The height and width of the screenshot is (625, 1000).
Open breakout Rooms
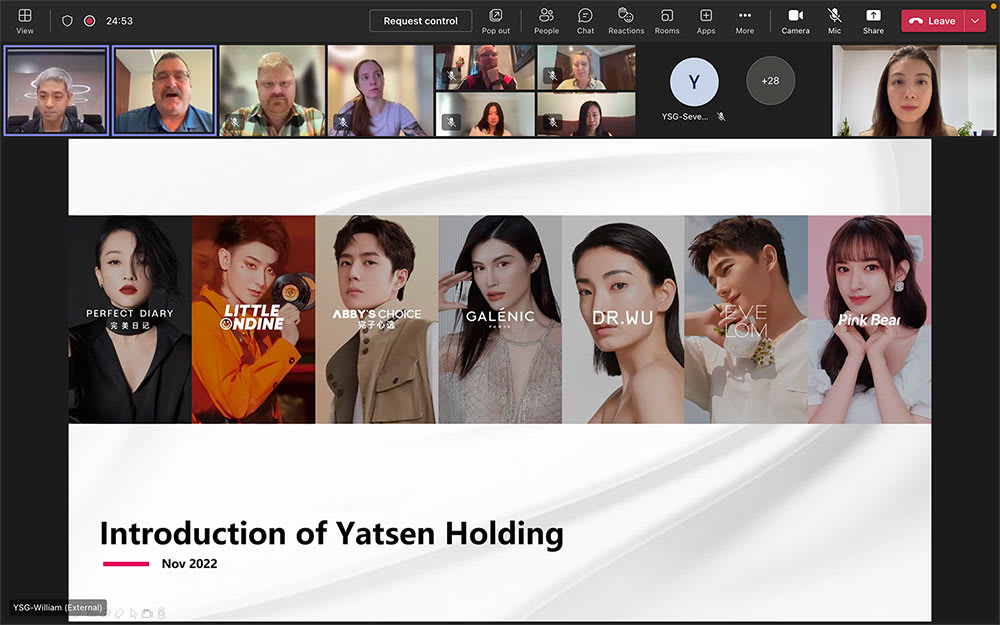pyautogui.click(x=667, y=20)
